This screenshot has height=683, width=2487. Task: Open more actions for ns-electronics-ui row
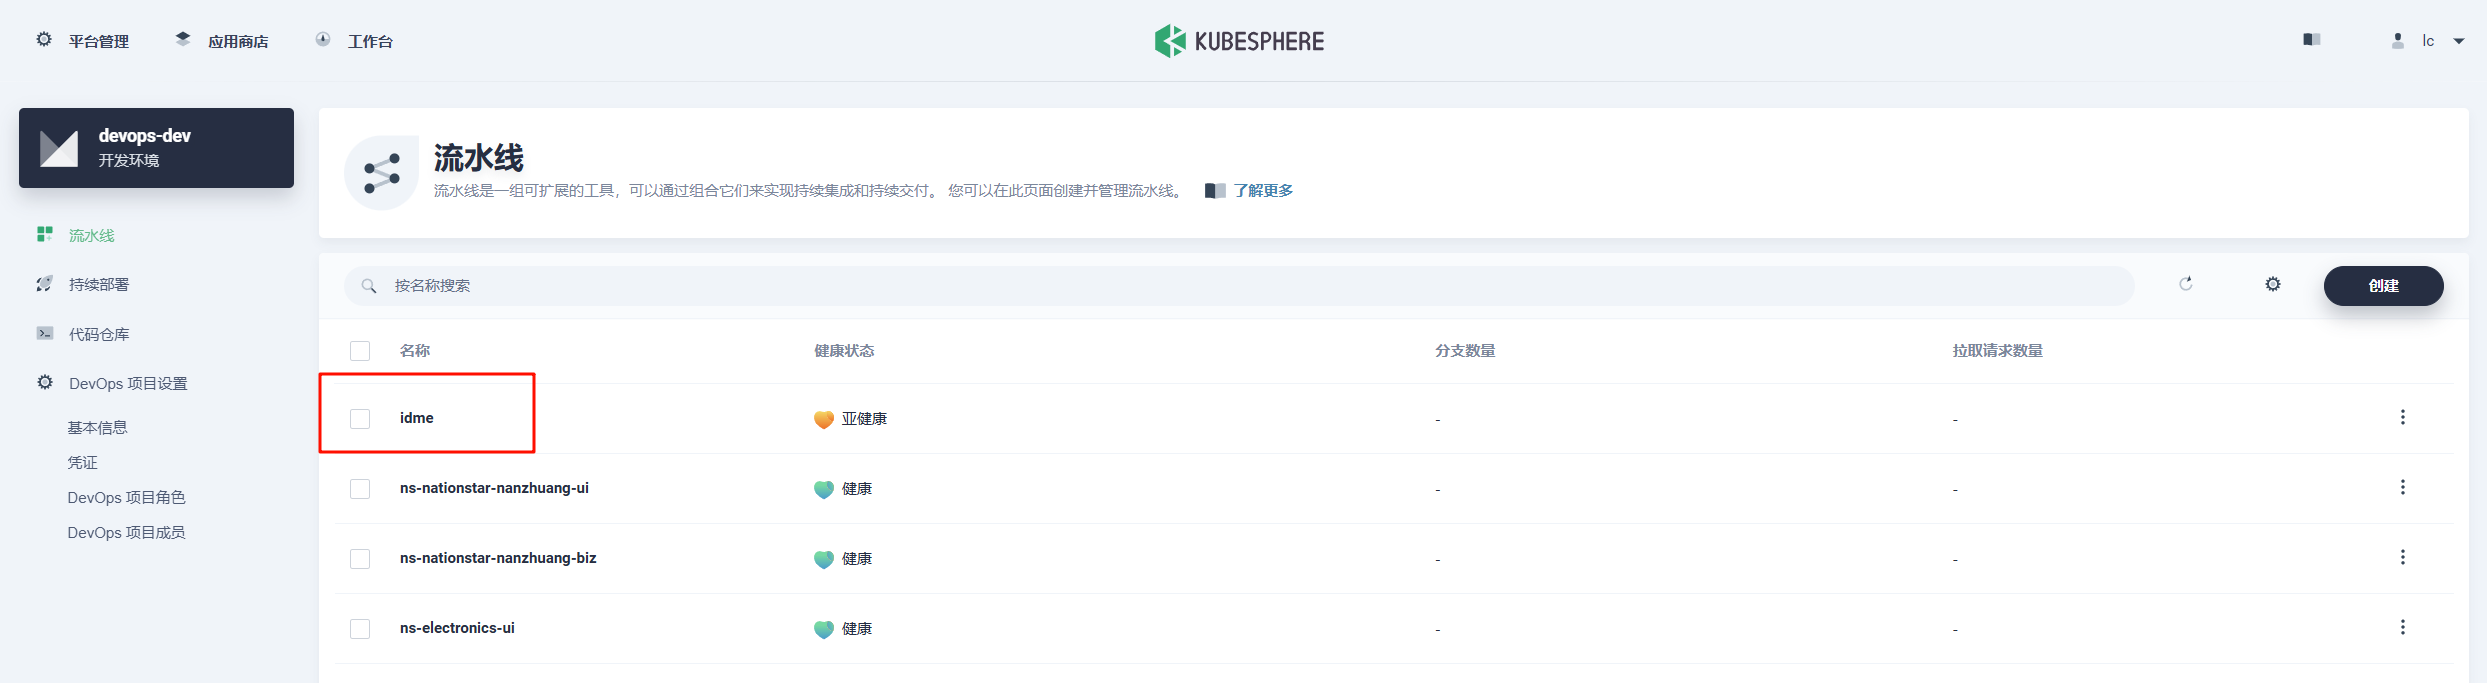point(2402,628)
